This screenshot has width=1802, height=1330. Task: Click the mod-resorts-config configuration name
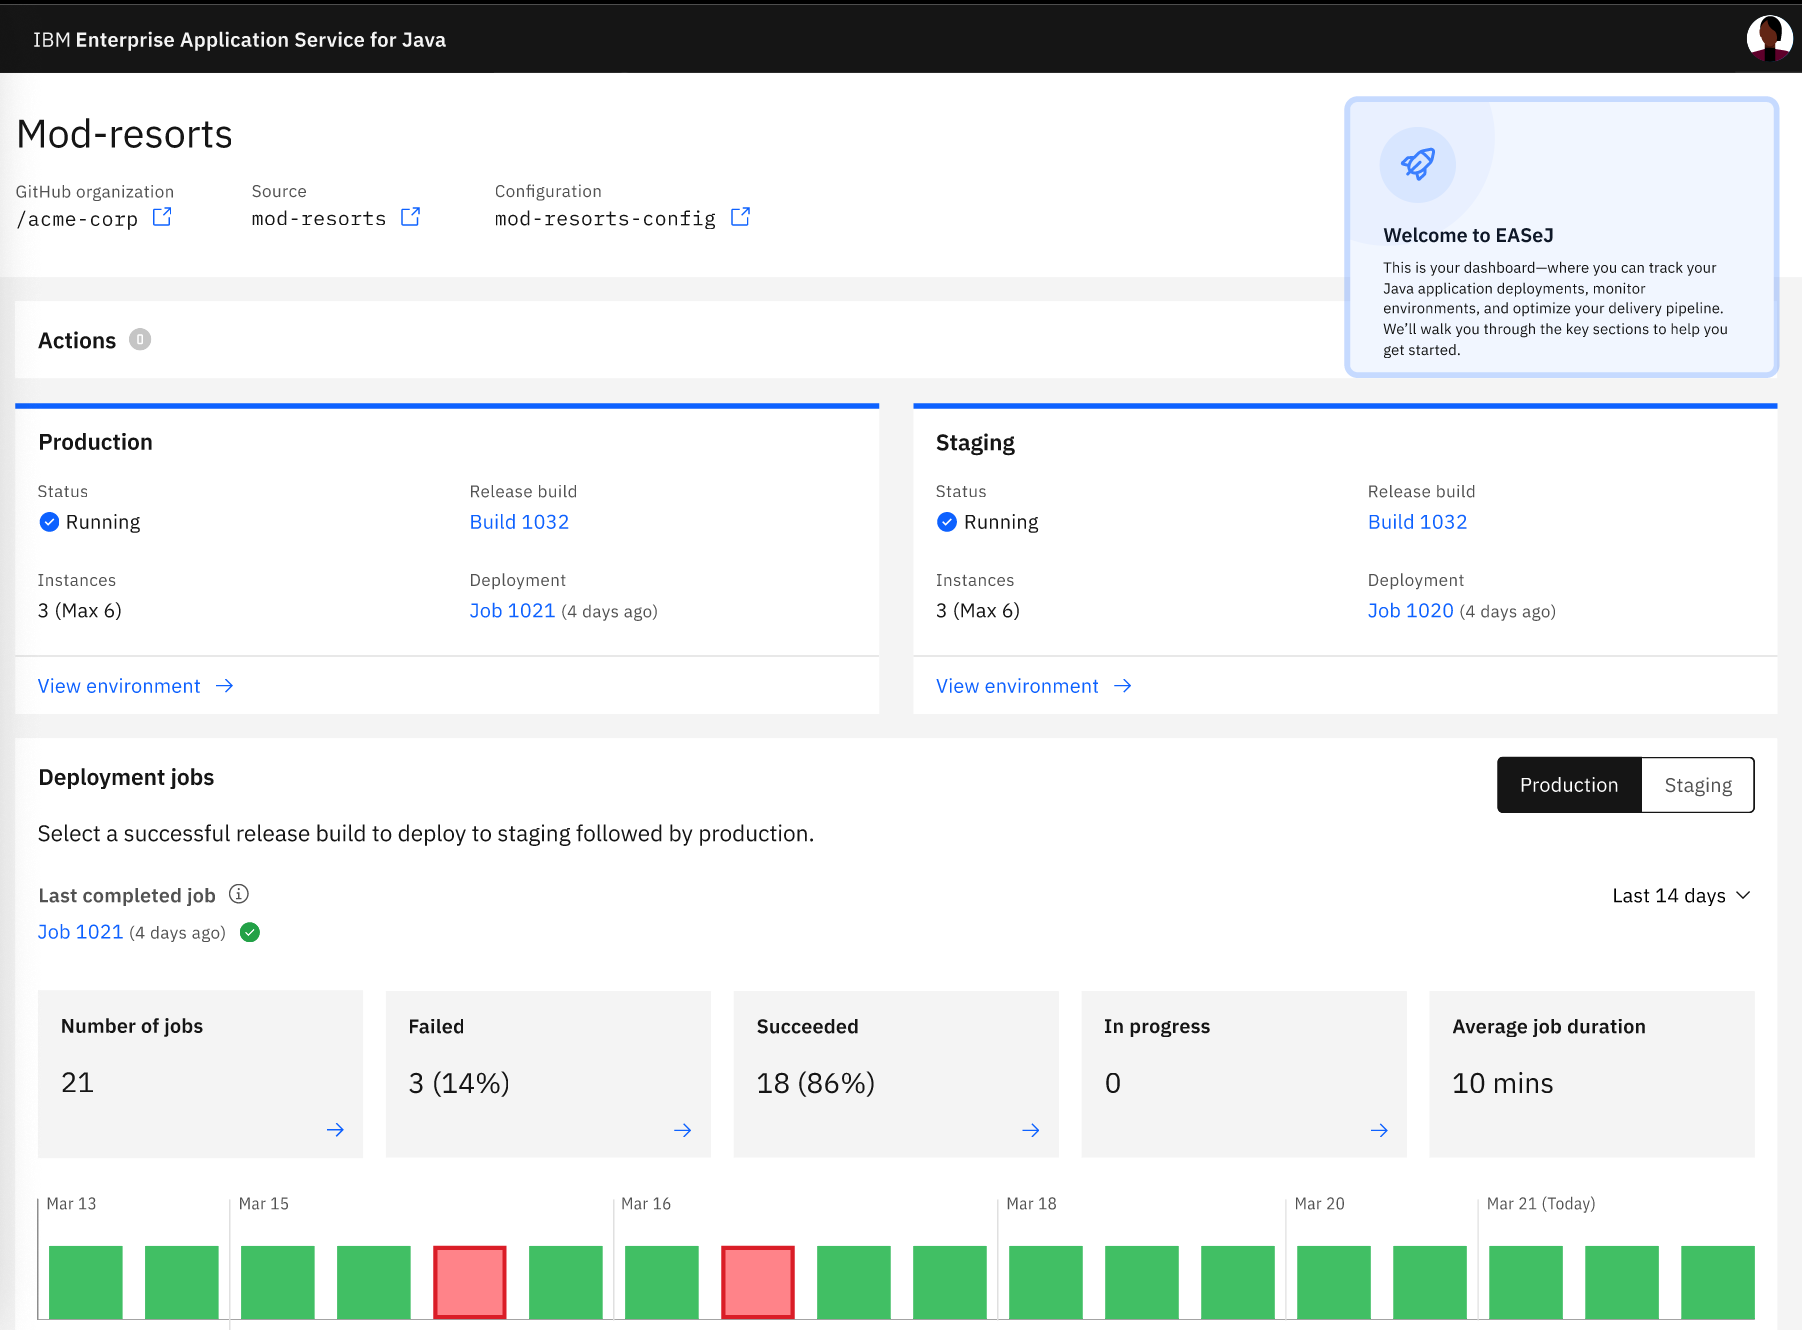click(605, 219)
